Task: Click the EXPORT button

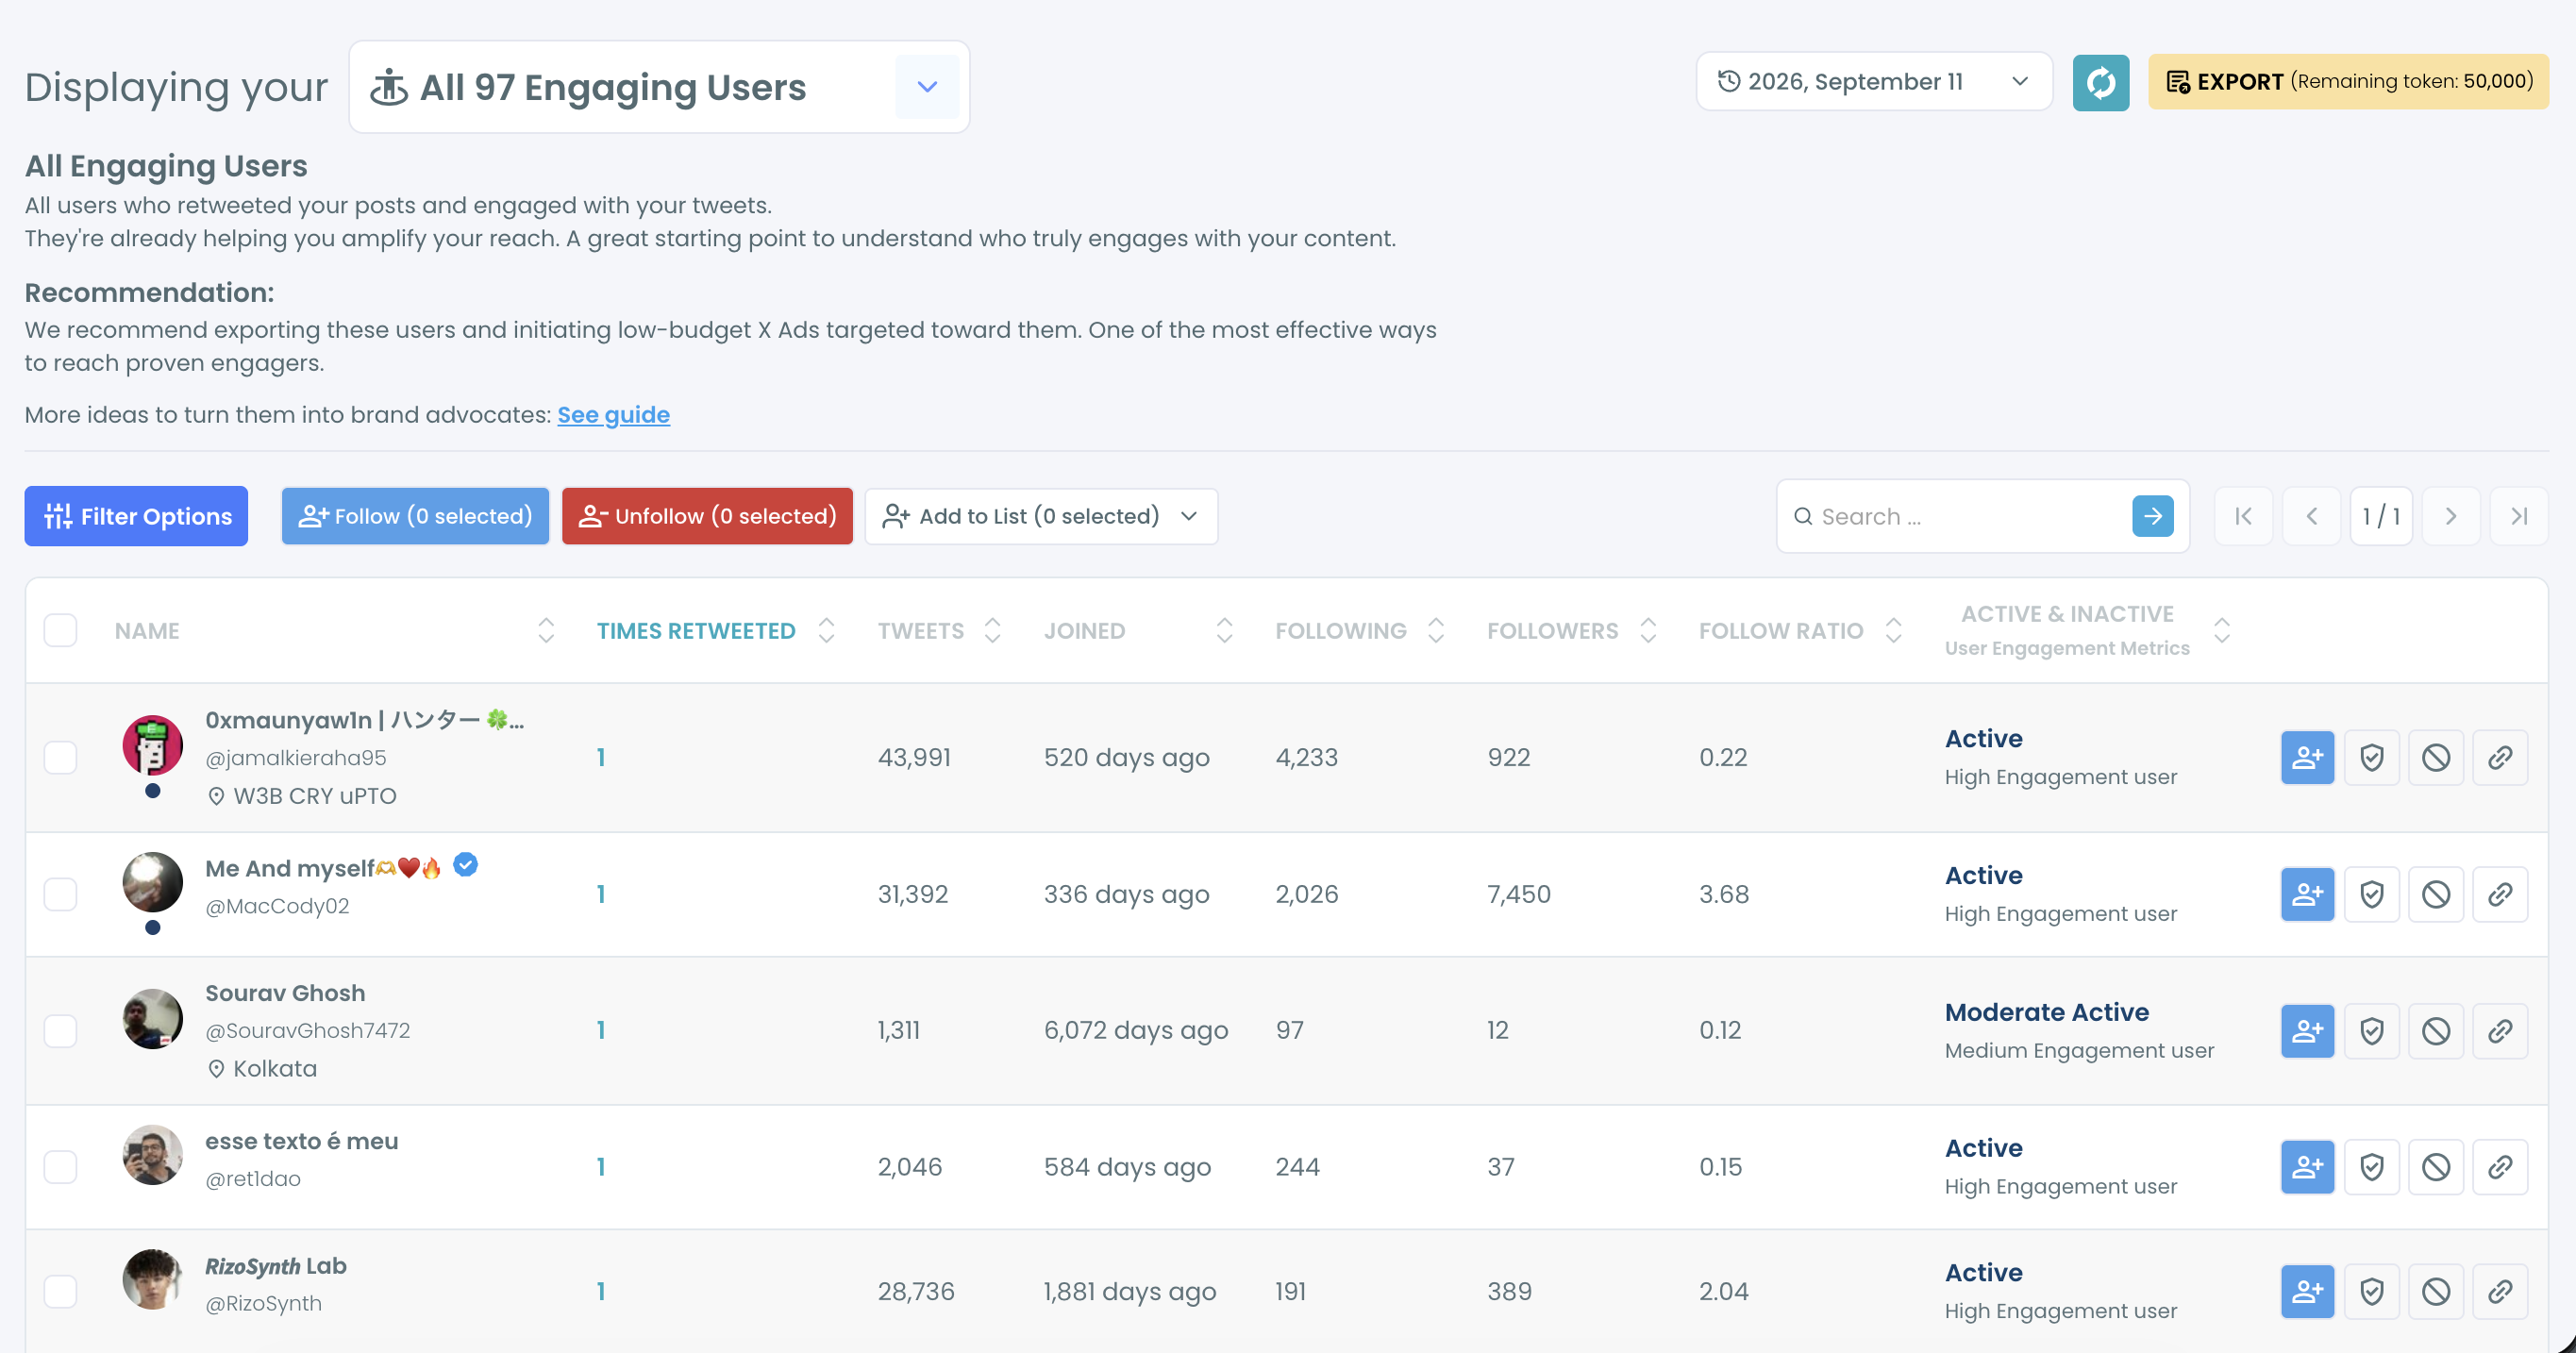Action: click(x=2348, y=82)
